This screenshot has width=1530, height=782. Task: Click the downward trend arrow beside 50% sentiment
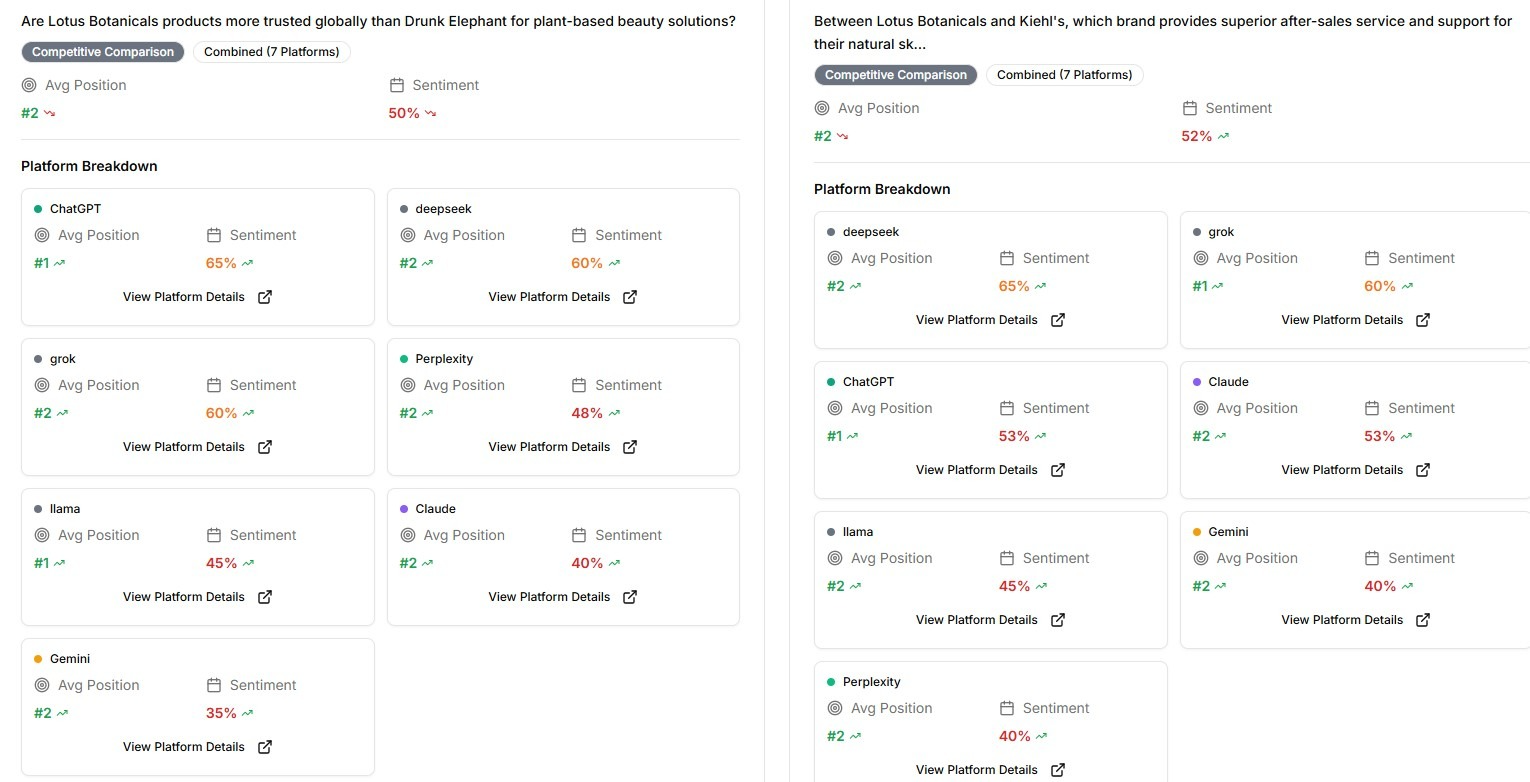tap(431, 114)
